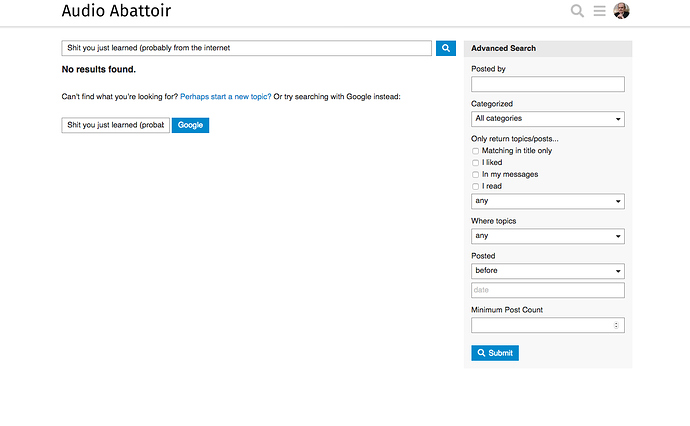Tick the In my messages checkbox

point(476,175)
